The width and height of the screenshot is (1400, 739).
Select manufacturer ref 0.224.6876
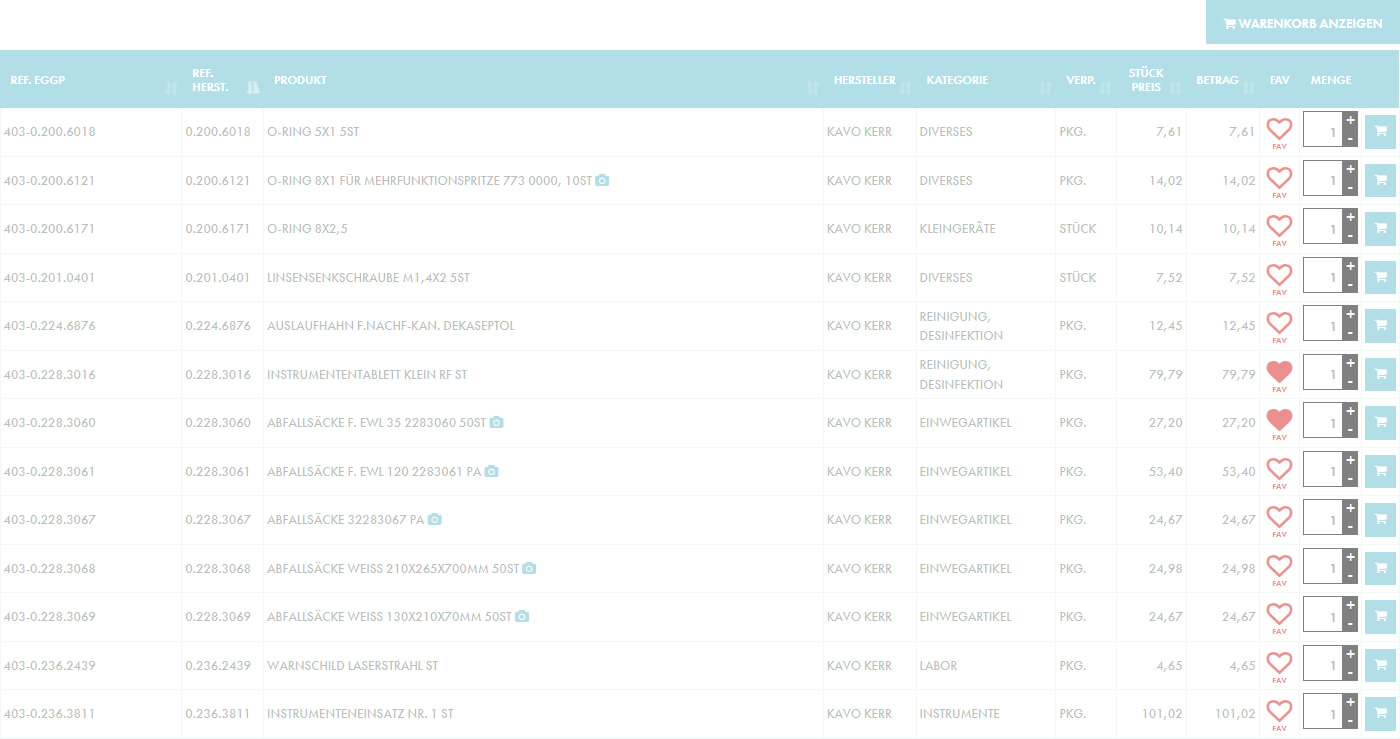218,326
